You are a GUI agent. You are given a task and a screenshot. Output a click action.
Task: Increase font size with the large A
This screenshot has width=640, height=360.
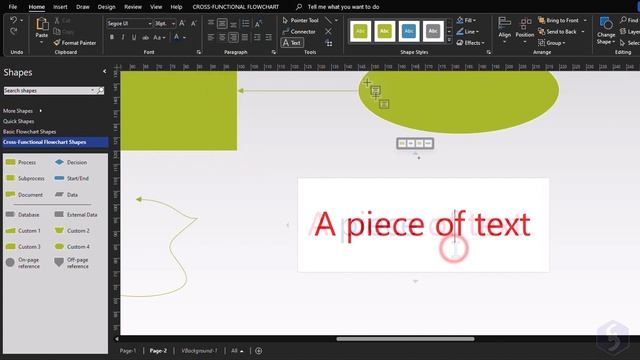coord(182,24)
